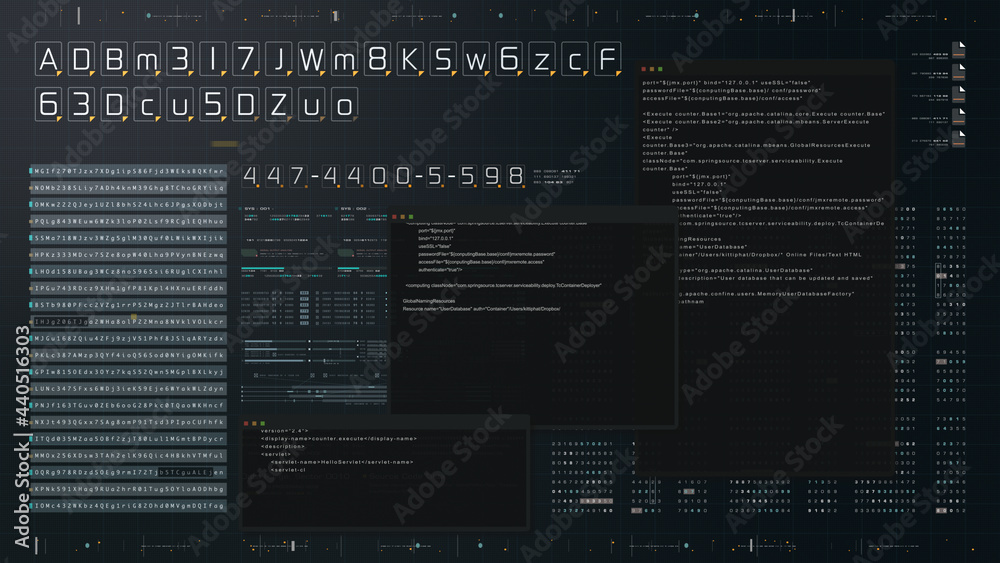Click the list row starting PQLg843
Screen dimensions: 1000x563
pyautogui.click(x=128, y=221)
